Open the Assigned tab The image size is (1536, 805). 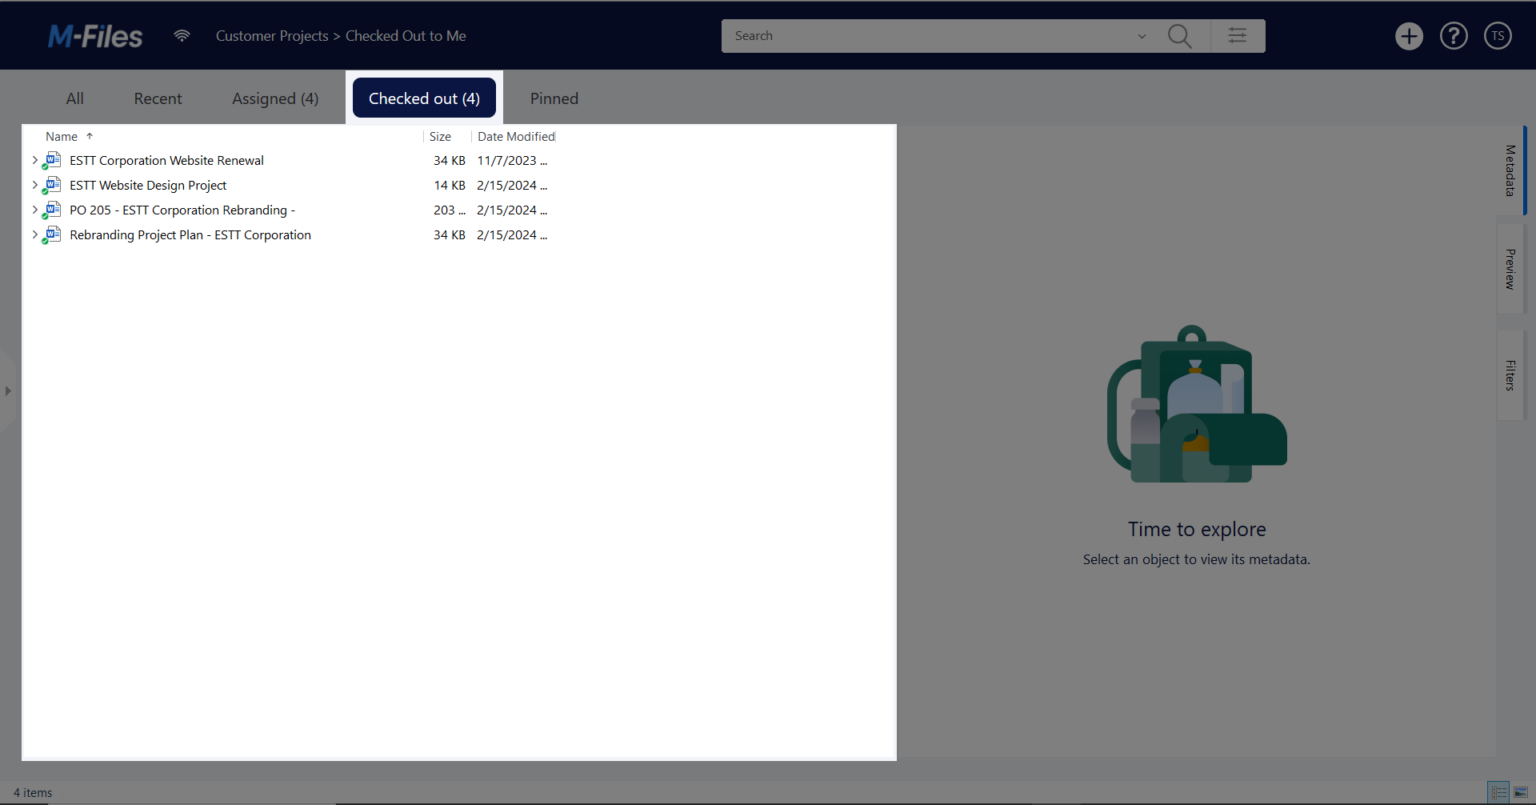tap(275, 98)
